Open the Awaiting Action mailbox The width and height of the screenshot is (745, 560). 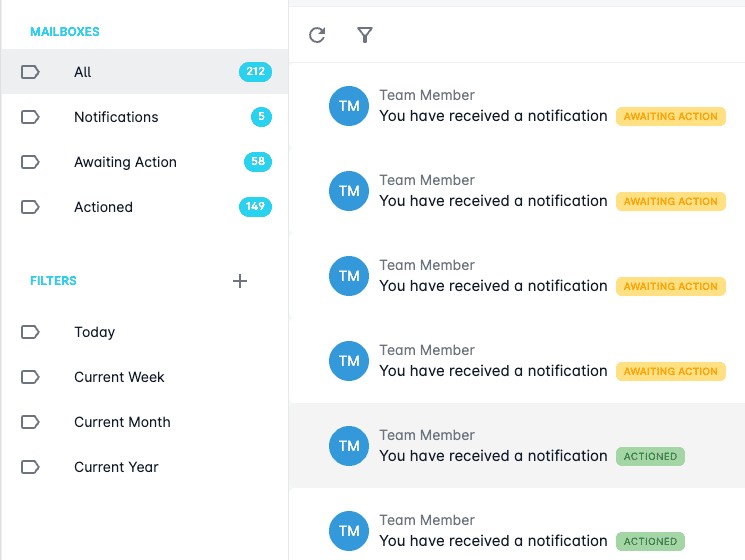tap(145, 162)
